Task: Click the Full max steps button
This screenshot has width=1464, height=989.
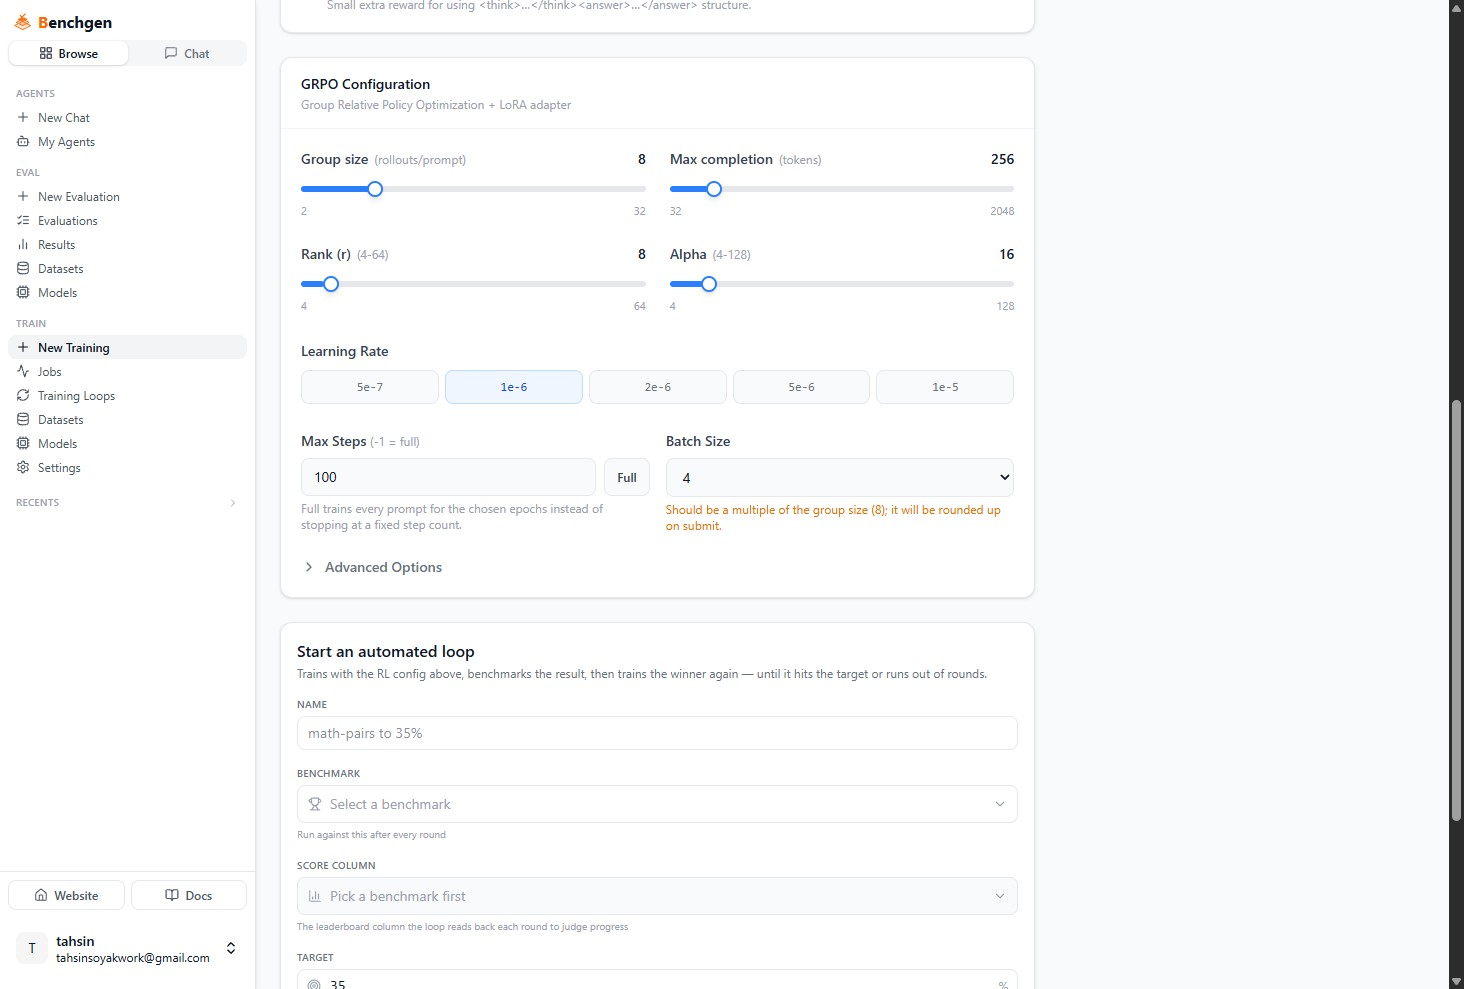Action: (627, 477)
